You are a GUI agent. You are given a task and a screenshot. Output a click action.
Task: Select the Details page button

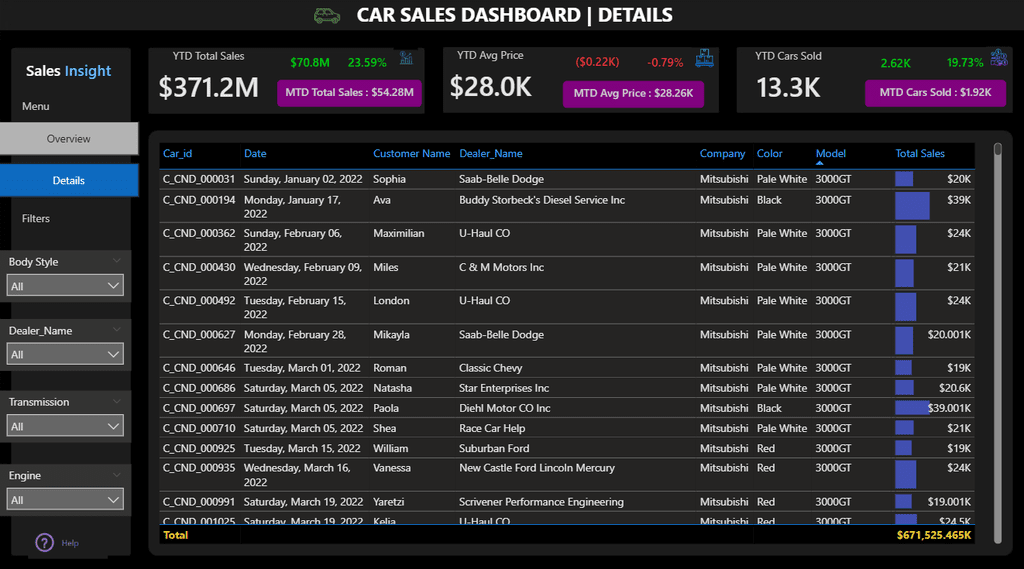[x=68, y=181]
